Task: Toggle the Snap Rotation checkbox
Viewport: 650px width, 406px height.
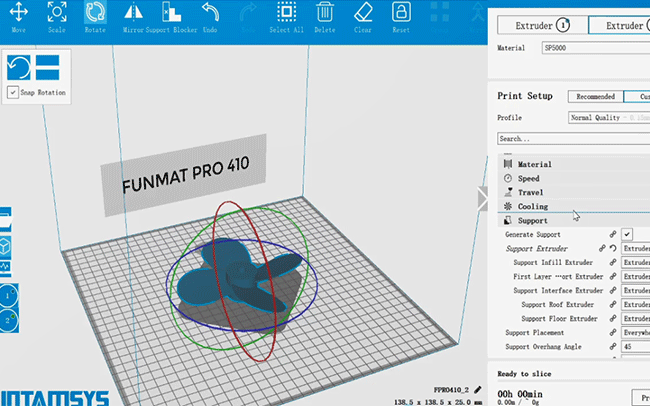Action: (x=13, y=92)
